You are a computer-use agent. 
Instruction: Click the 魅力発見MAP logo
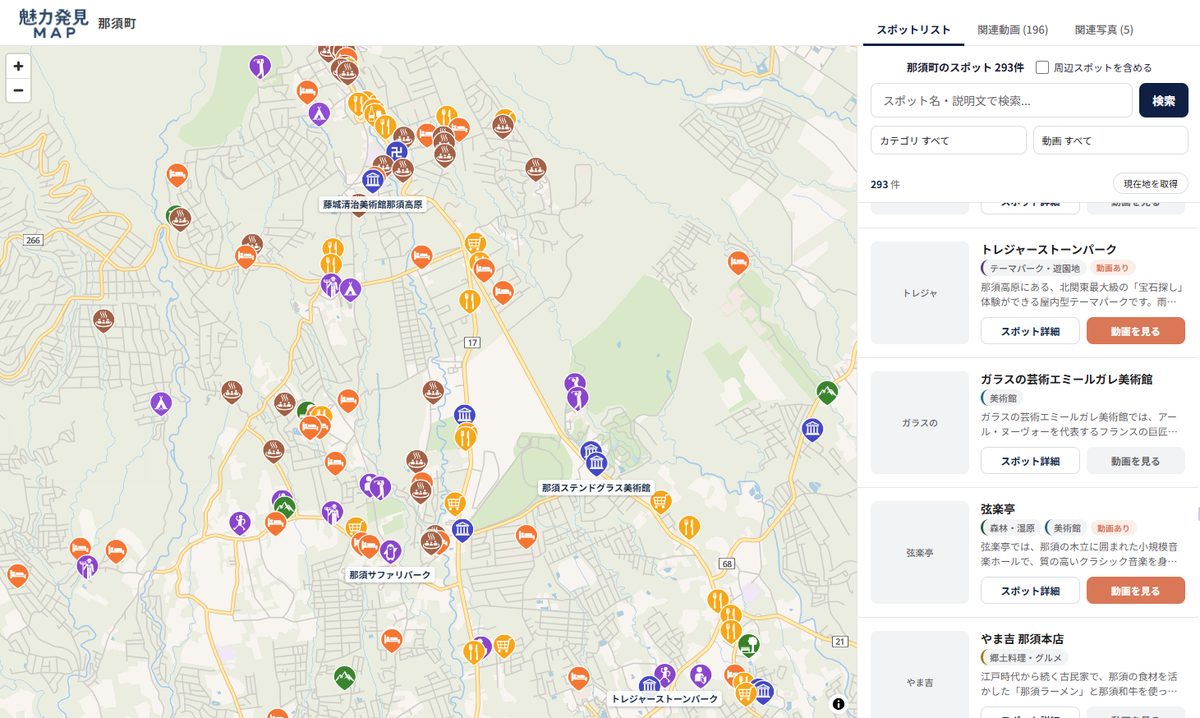(52, 22)
